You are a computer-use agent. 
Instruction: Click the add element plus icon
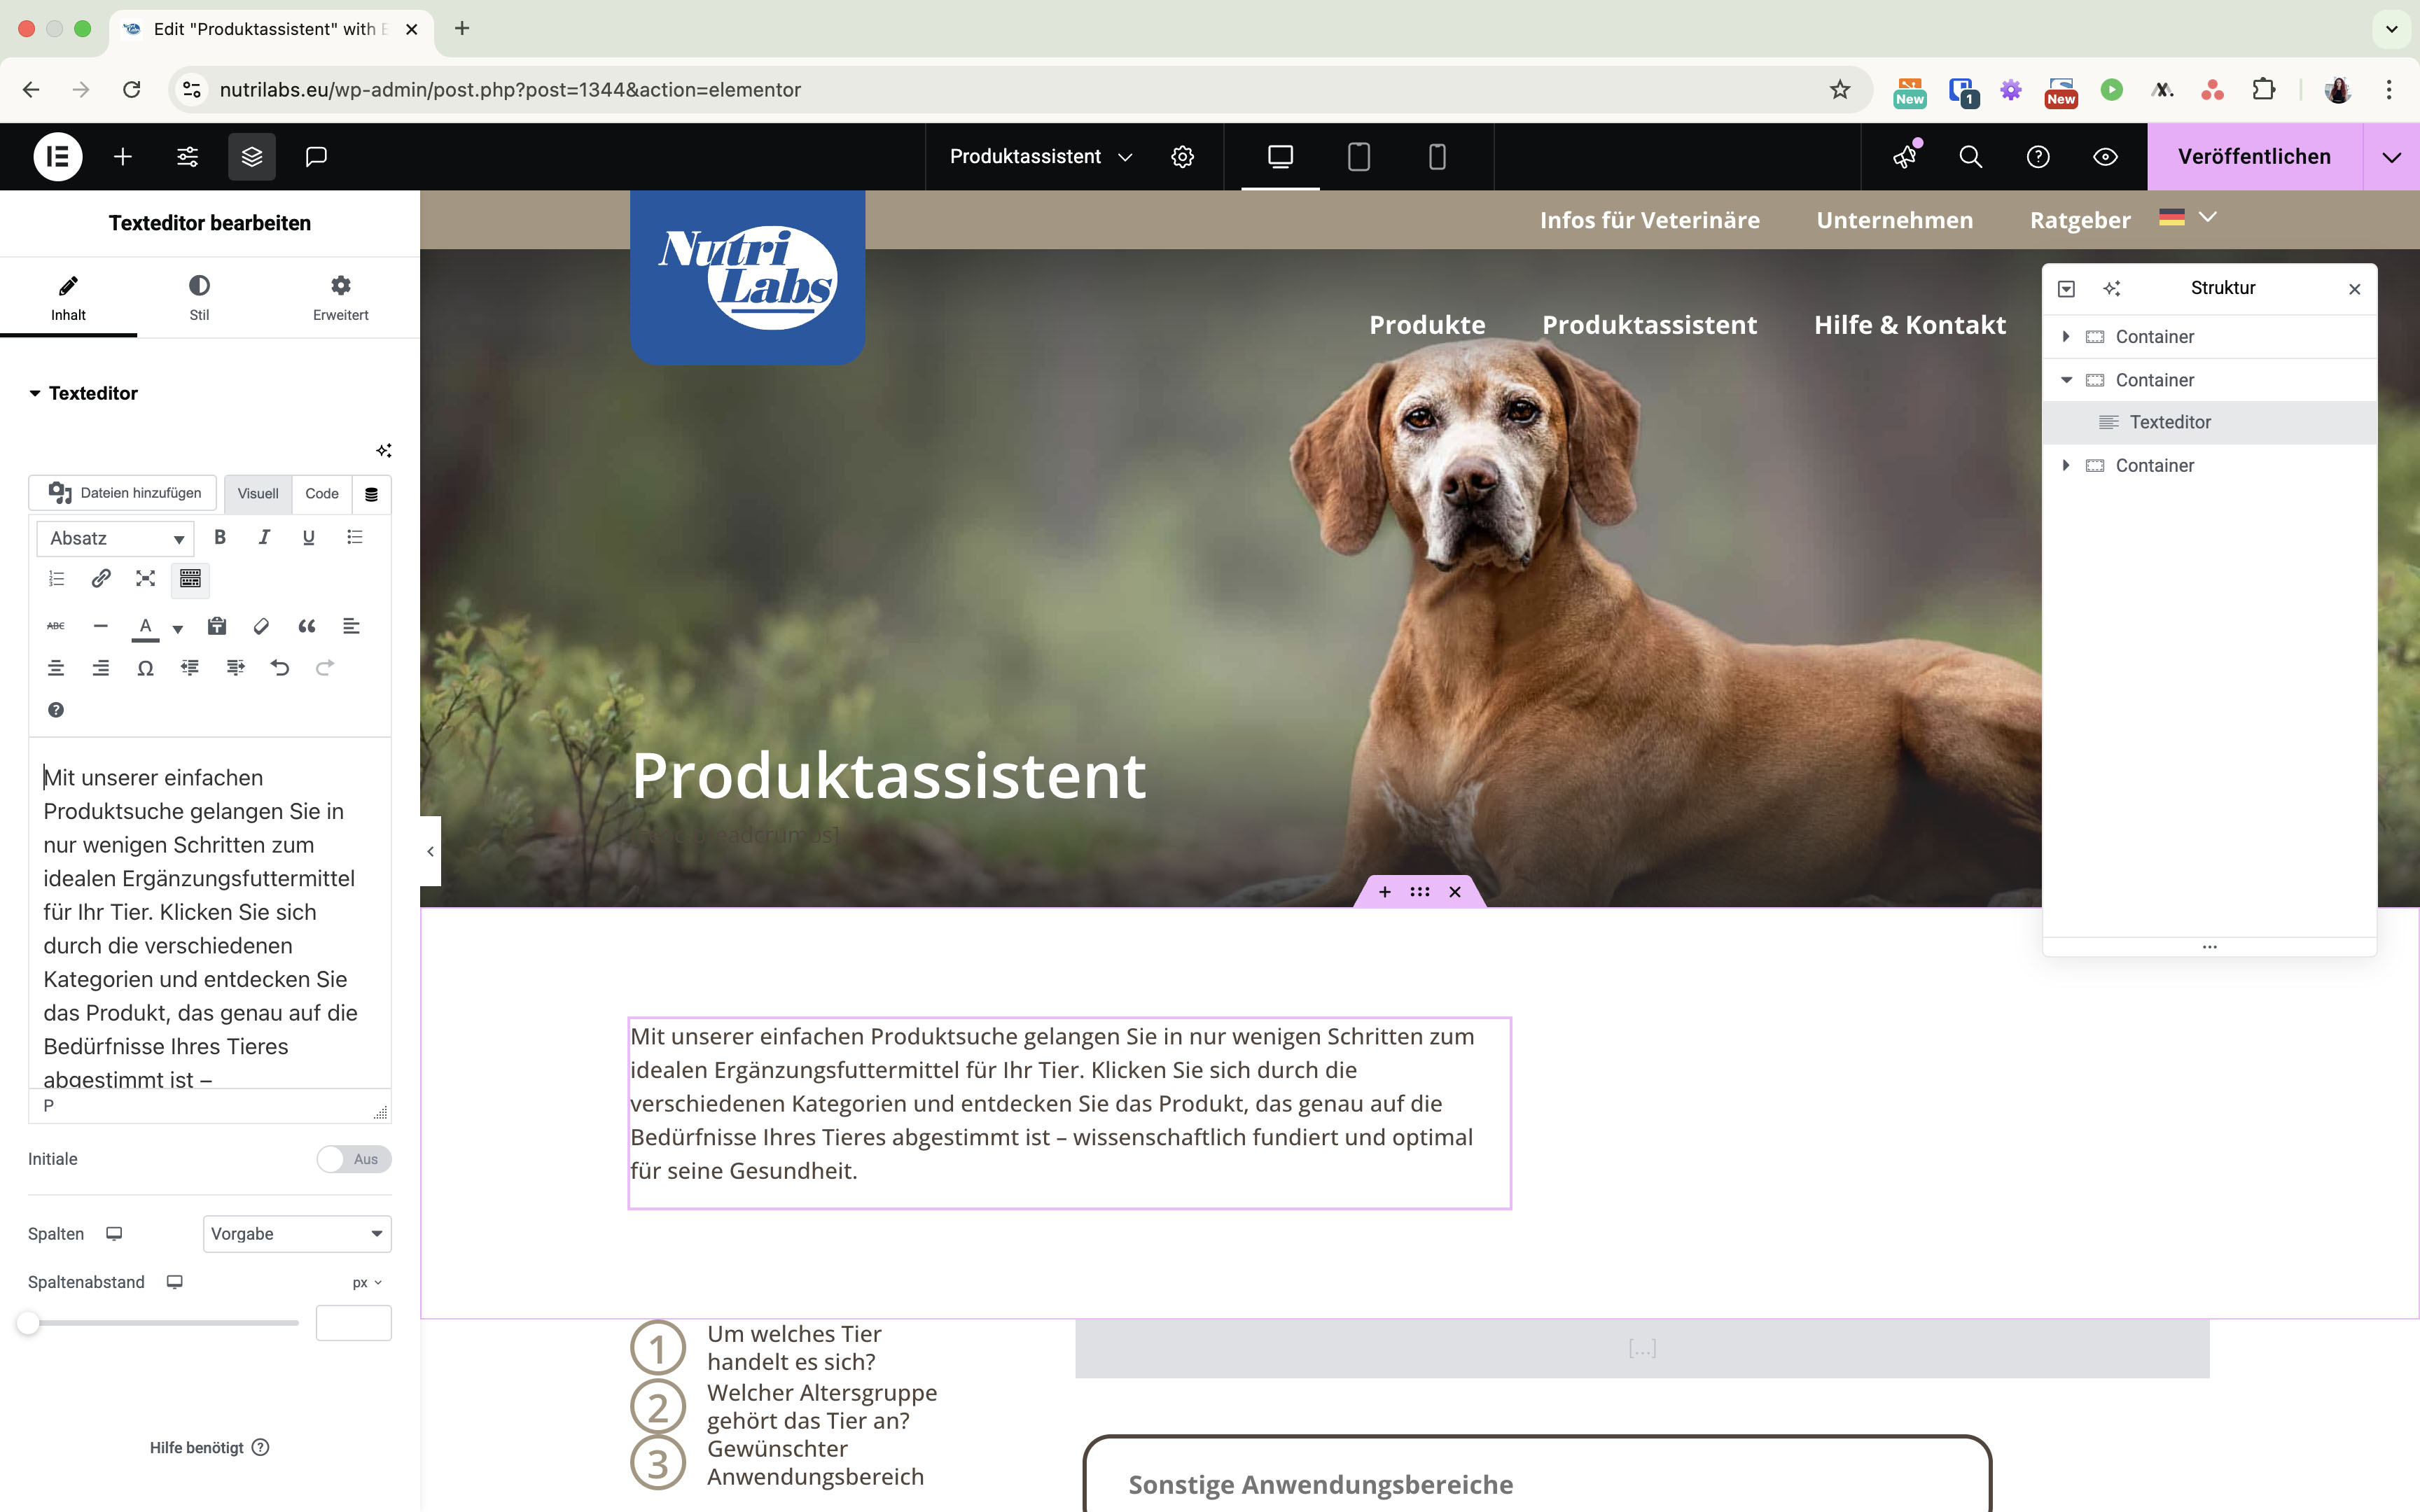[123, 157]
